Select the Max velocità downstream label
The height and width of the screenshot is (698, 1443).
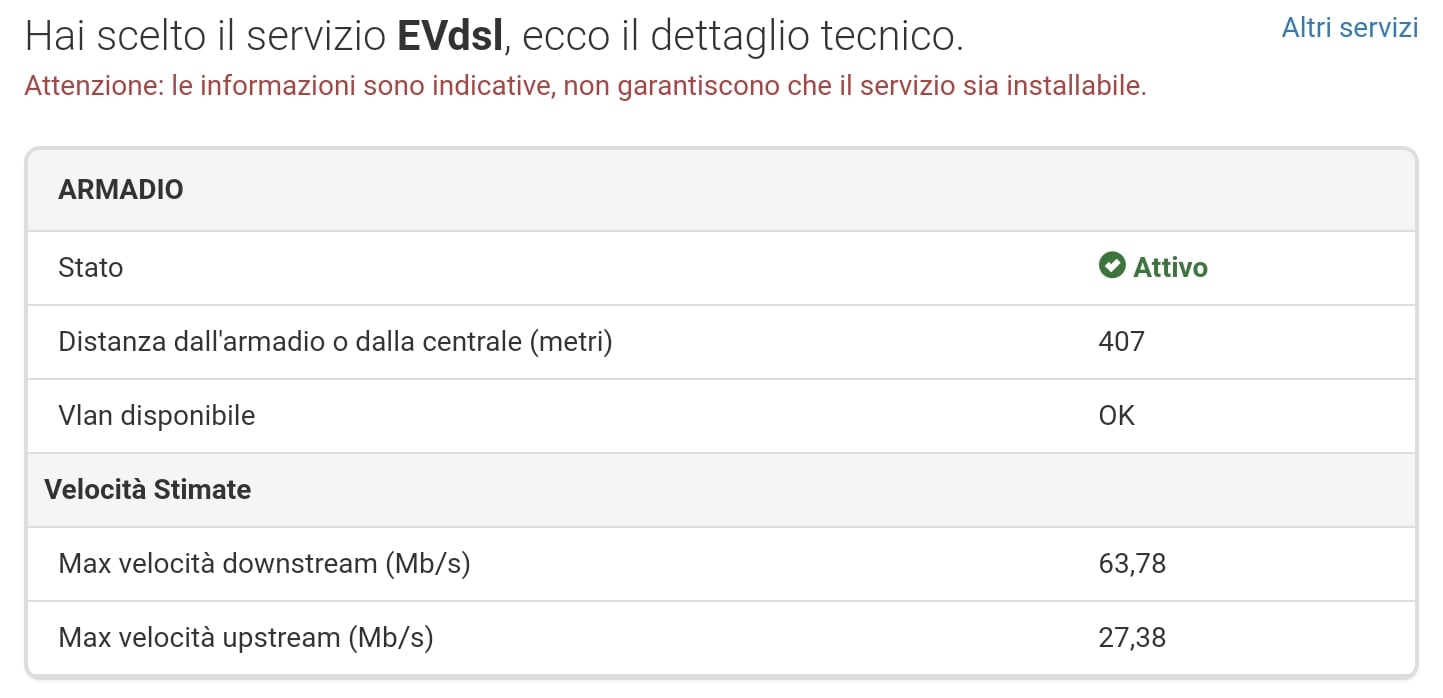[x=264, y=564]
